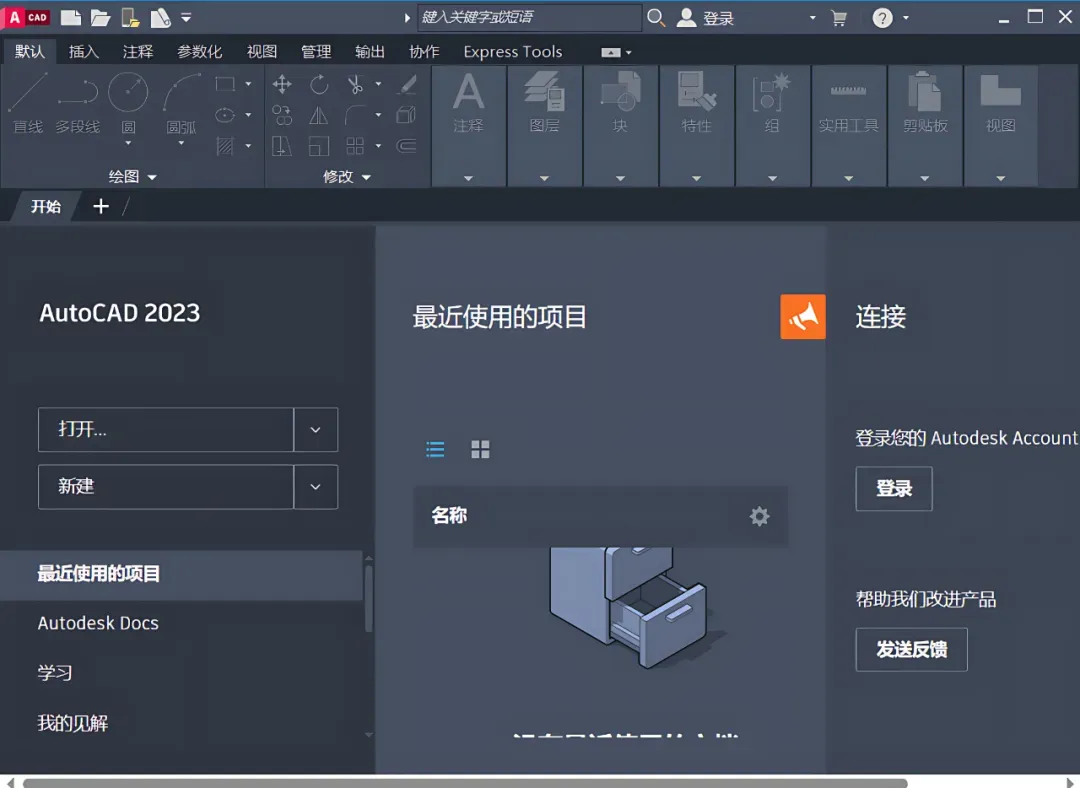Select the Scale tool

click(x=319, y=146)
